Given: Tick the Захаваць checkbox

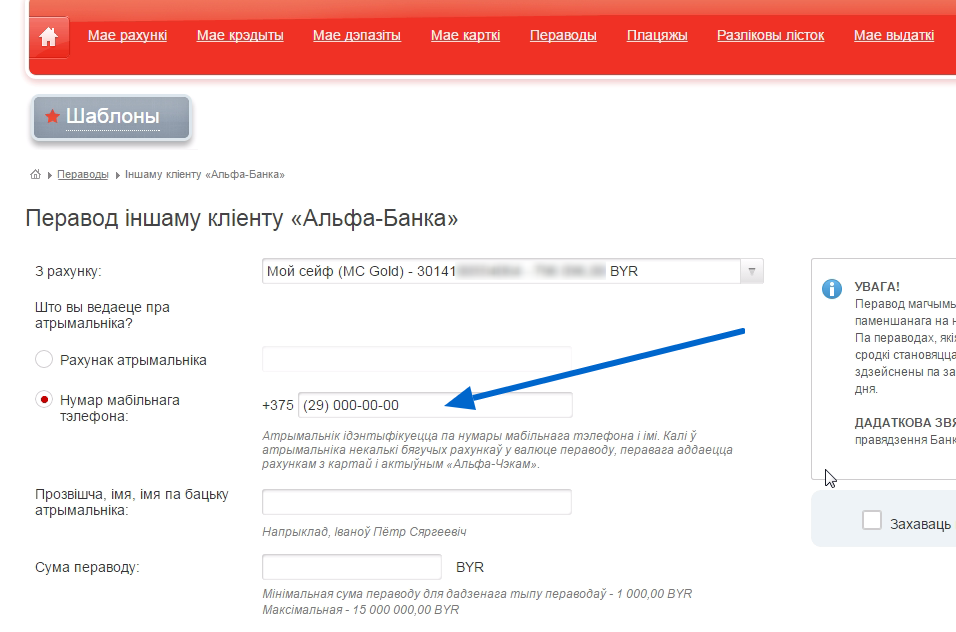Looking at the screenshot, I should [x=872, y=521].
